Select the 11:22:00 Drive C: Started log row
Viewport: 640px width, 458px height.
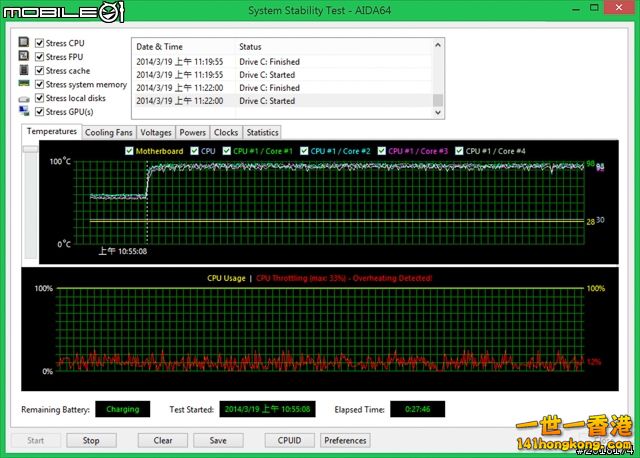click(x=283, y=101)
